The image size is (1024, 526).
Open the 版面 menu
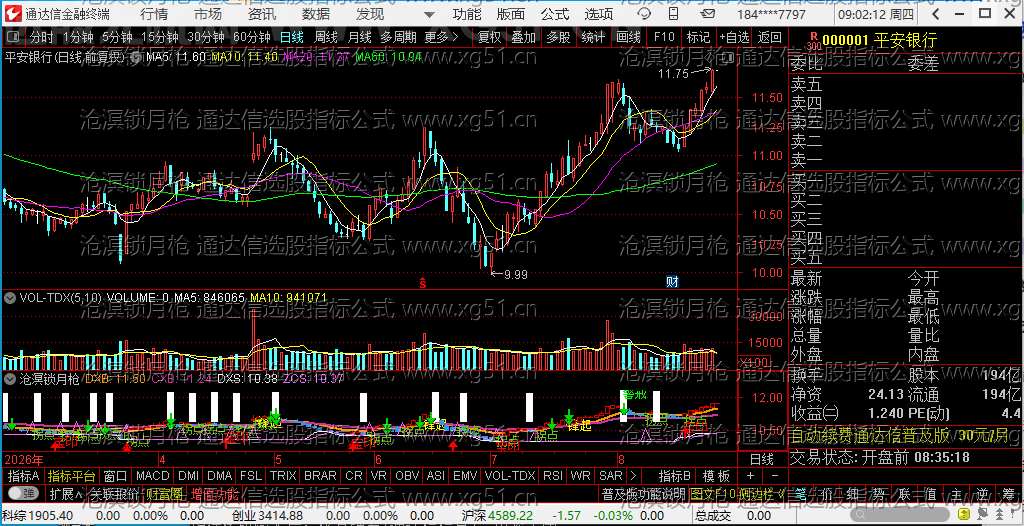(x=511, y=14)
